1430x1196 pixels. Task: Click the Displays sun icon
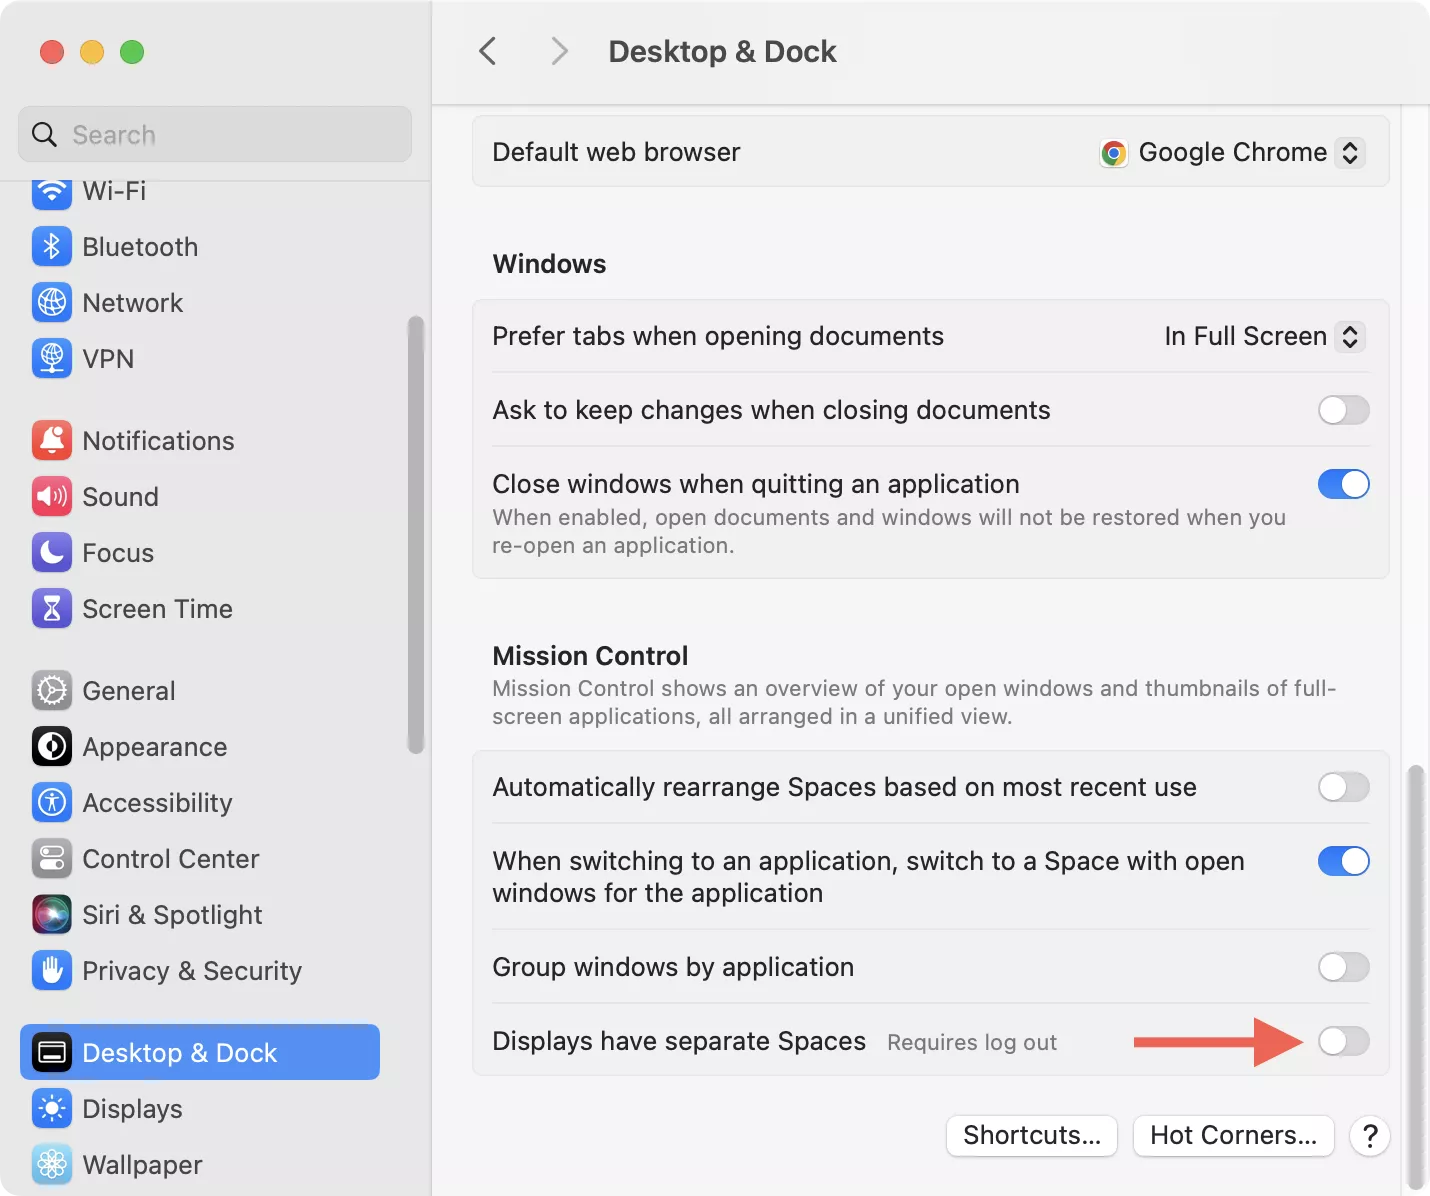(52, 1108)
